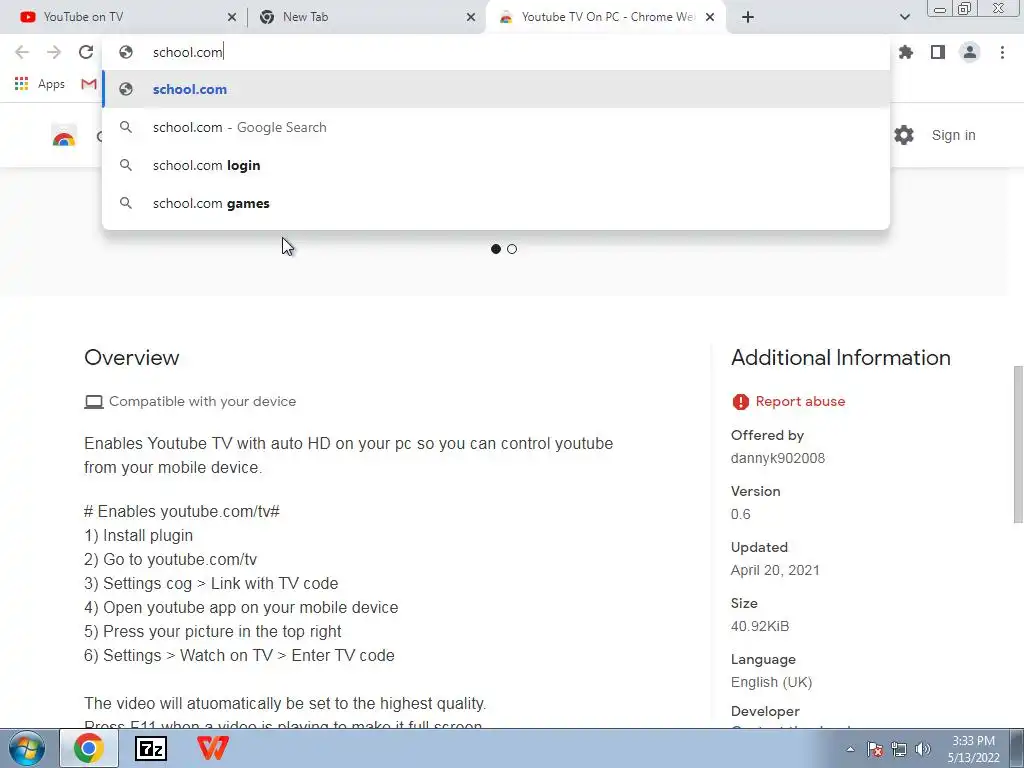Screen dimensions: 1024x768
Task: Show hidden tray icons arrow
Action: (x=850, y=749)
